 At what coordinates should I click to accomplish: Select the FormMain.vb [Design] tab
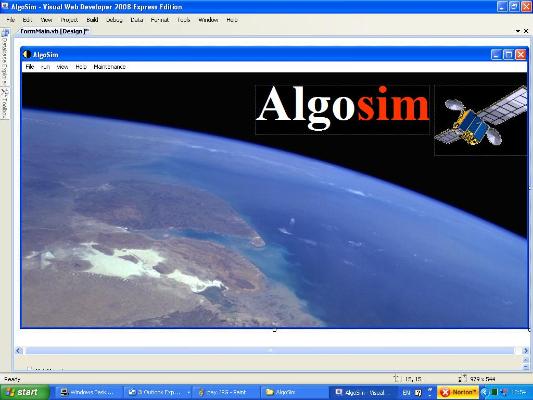54,31
